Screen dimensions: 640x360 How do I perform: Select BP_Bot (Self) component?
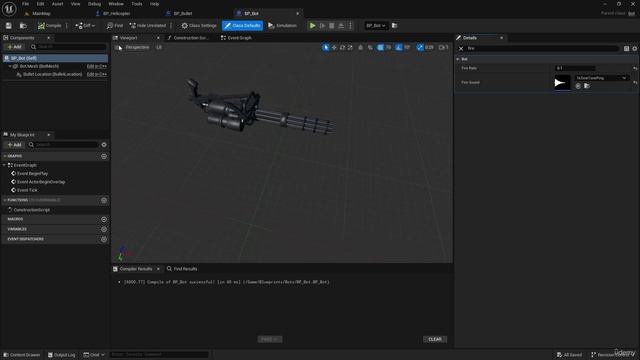(x=55, y=58)
